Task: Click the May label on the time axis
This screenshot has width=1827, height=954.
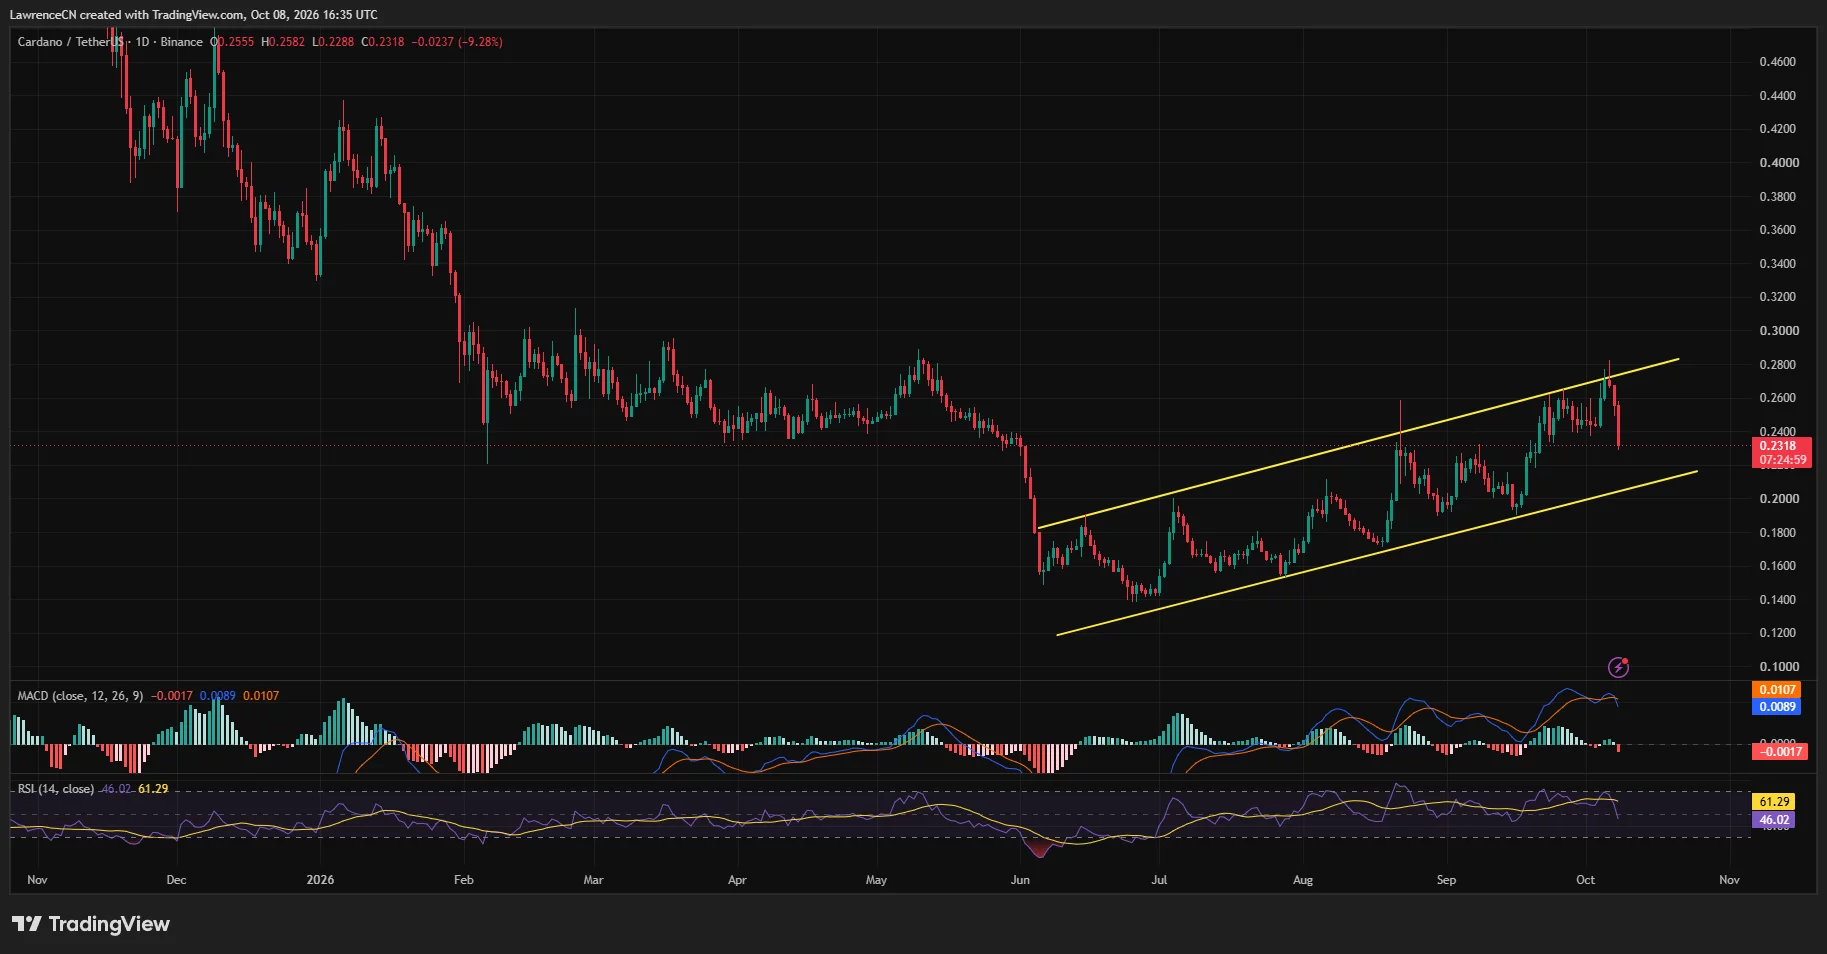Action: point(876,880)
